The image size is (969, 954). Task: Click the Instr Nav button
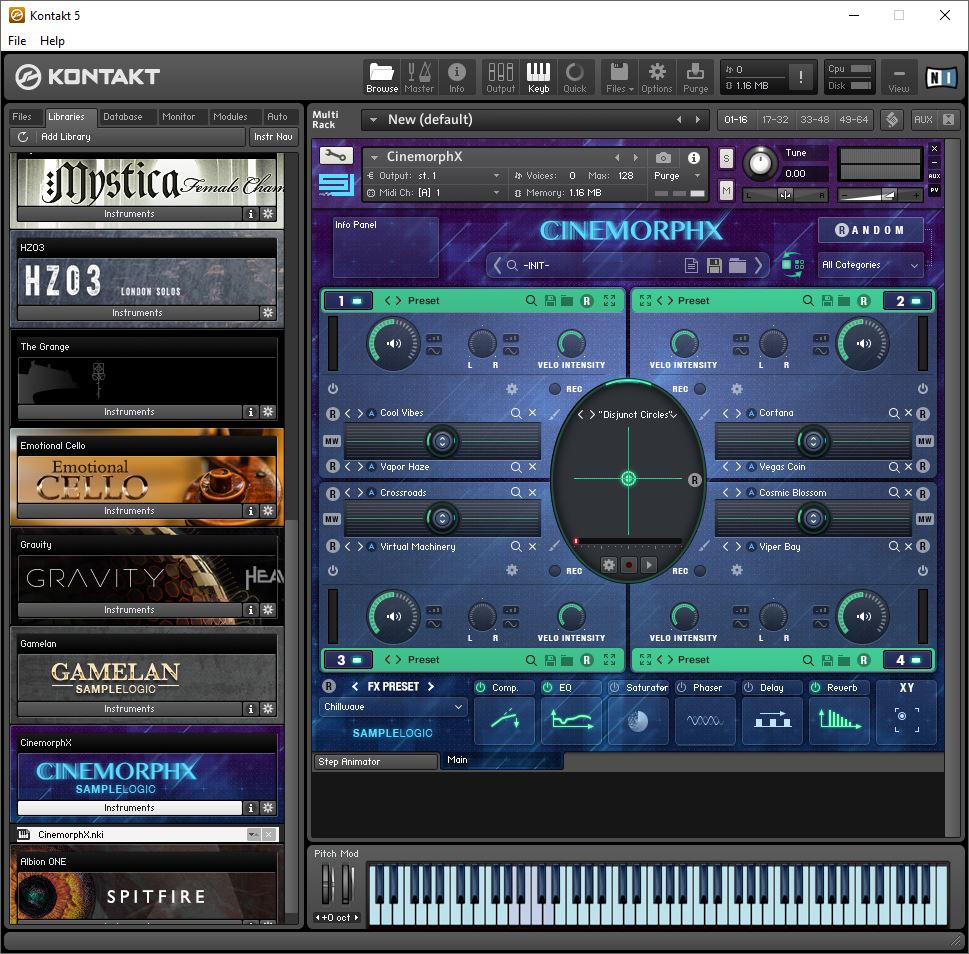pyautogui.click(x=273, y=137)
